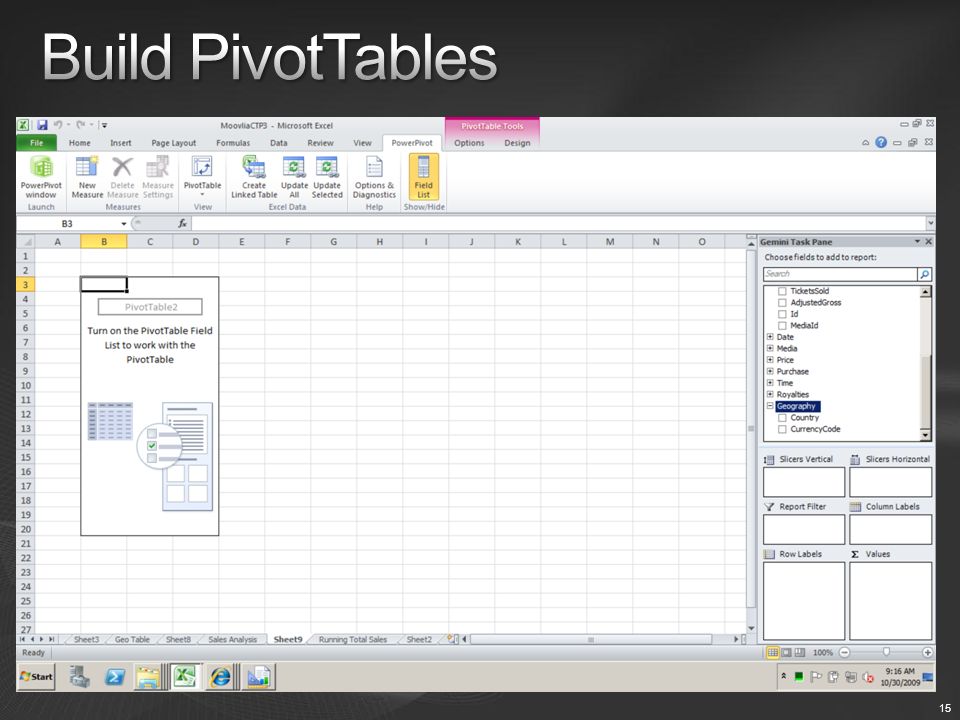The height and width of the screenshot is (720, 960).
Task: Click the zoom out minus button
Action: (844, 653)
